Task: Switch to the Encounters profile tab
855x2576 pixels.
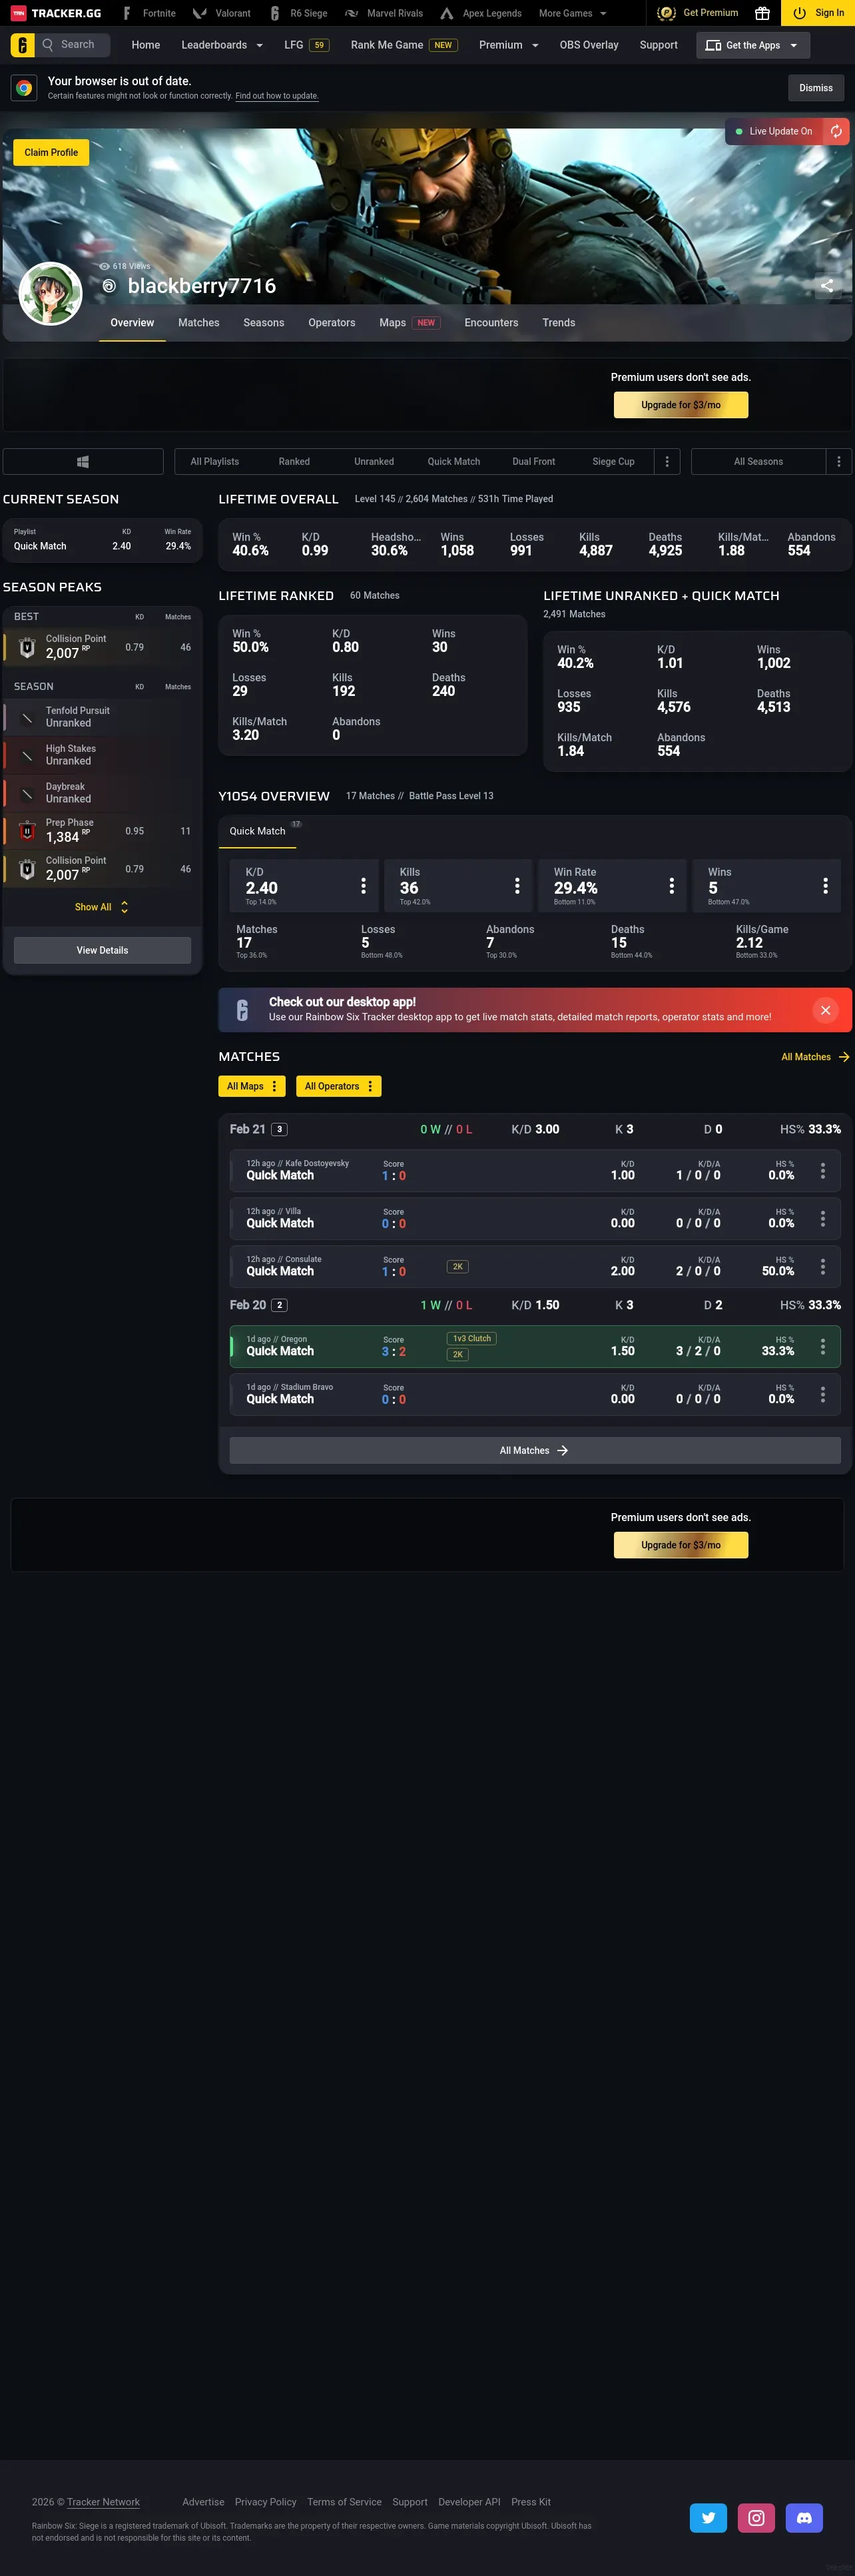Action: [x=491, y=322]
